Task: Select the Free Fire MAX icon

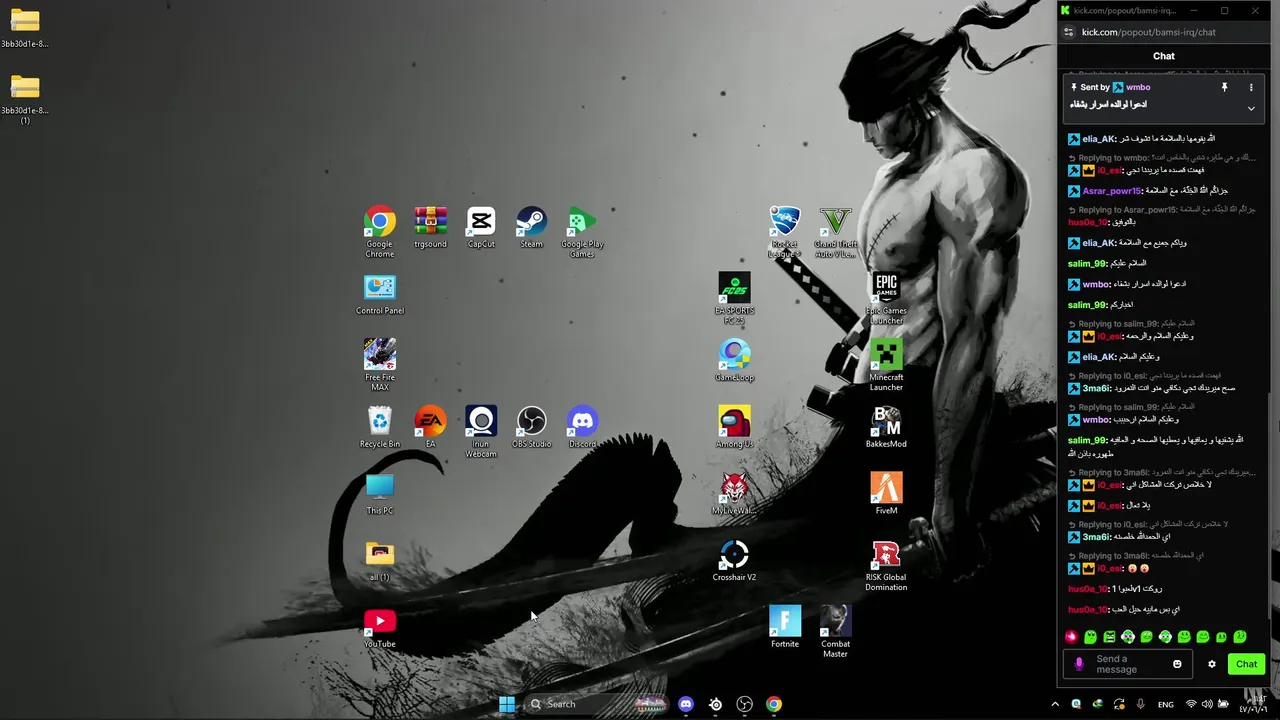Action: coord(379,365)
